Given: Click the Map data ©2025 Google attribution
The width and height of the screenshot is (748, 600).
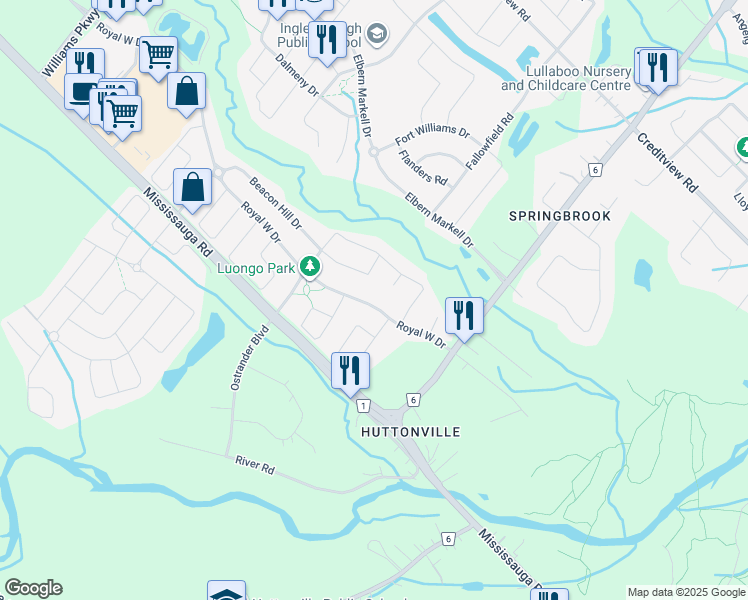Looking at the screenshot, I should [x=687, y=592].
